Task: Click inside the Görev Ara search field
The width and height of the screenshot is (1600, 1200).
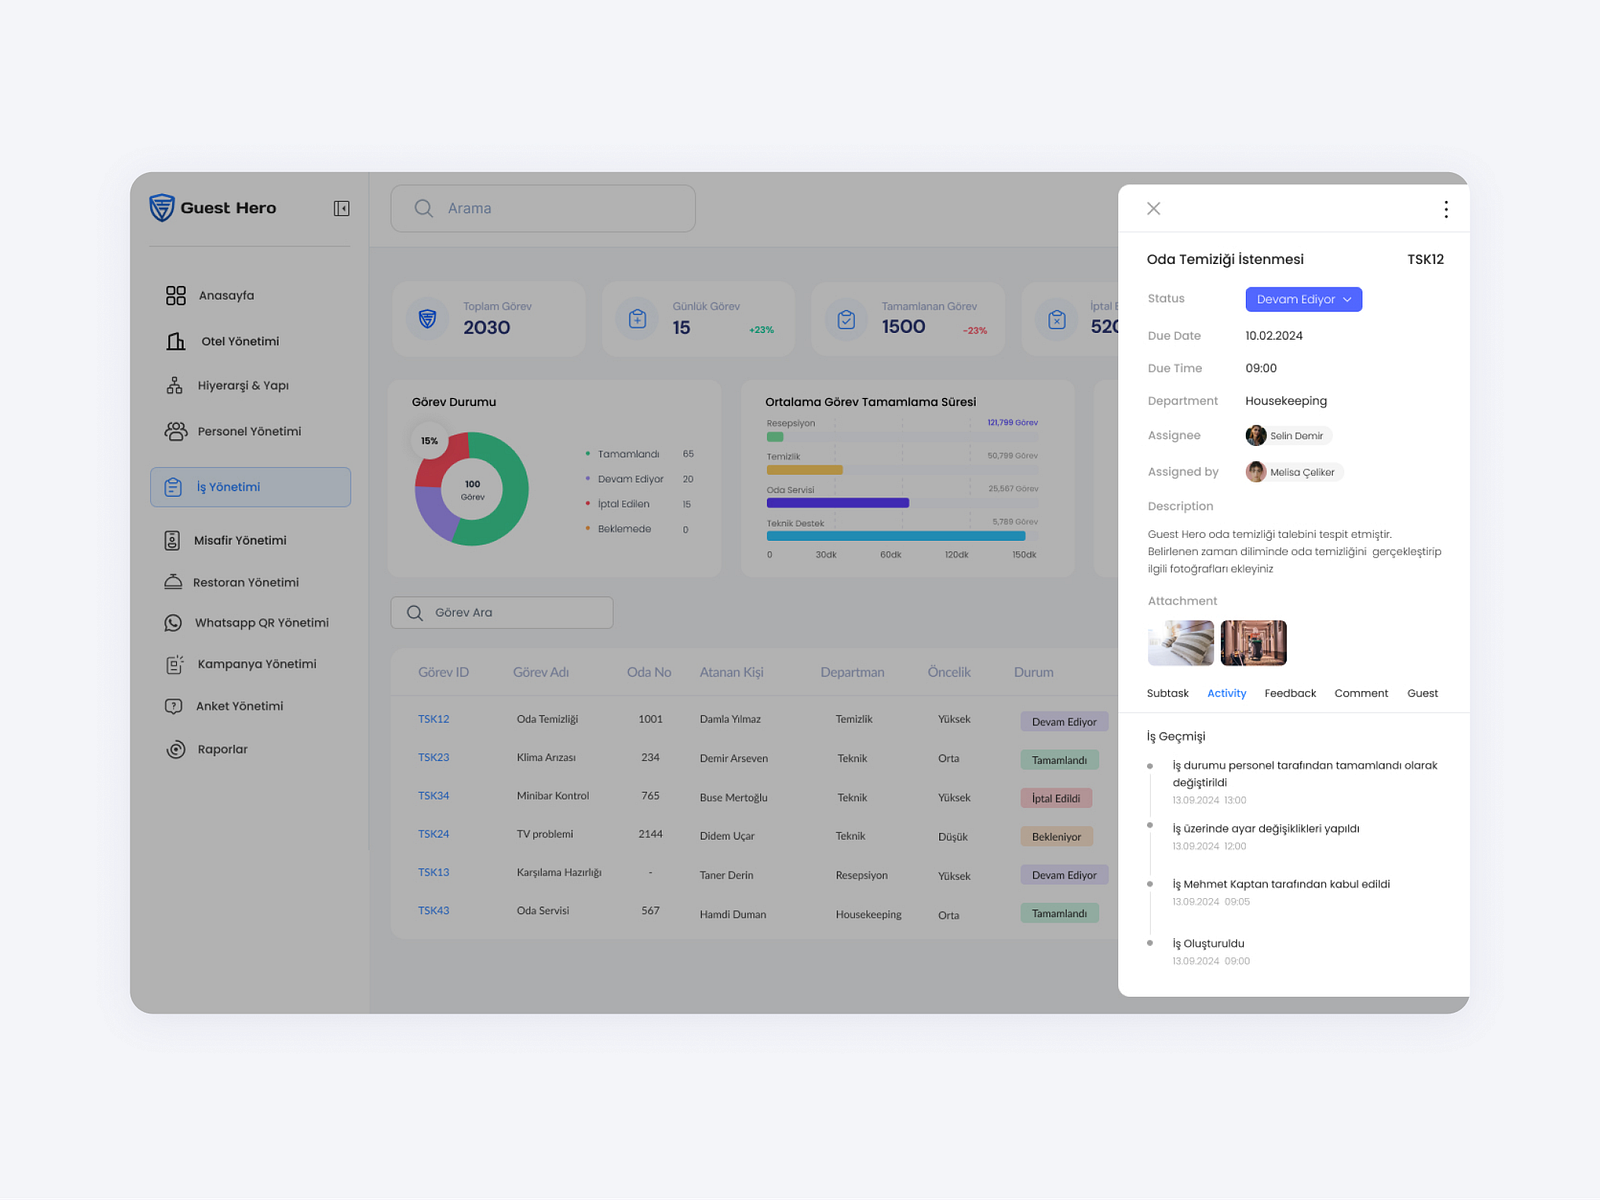Action: (x=501, y=612)
